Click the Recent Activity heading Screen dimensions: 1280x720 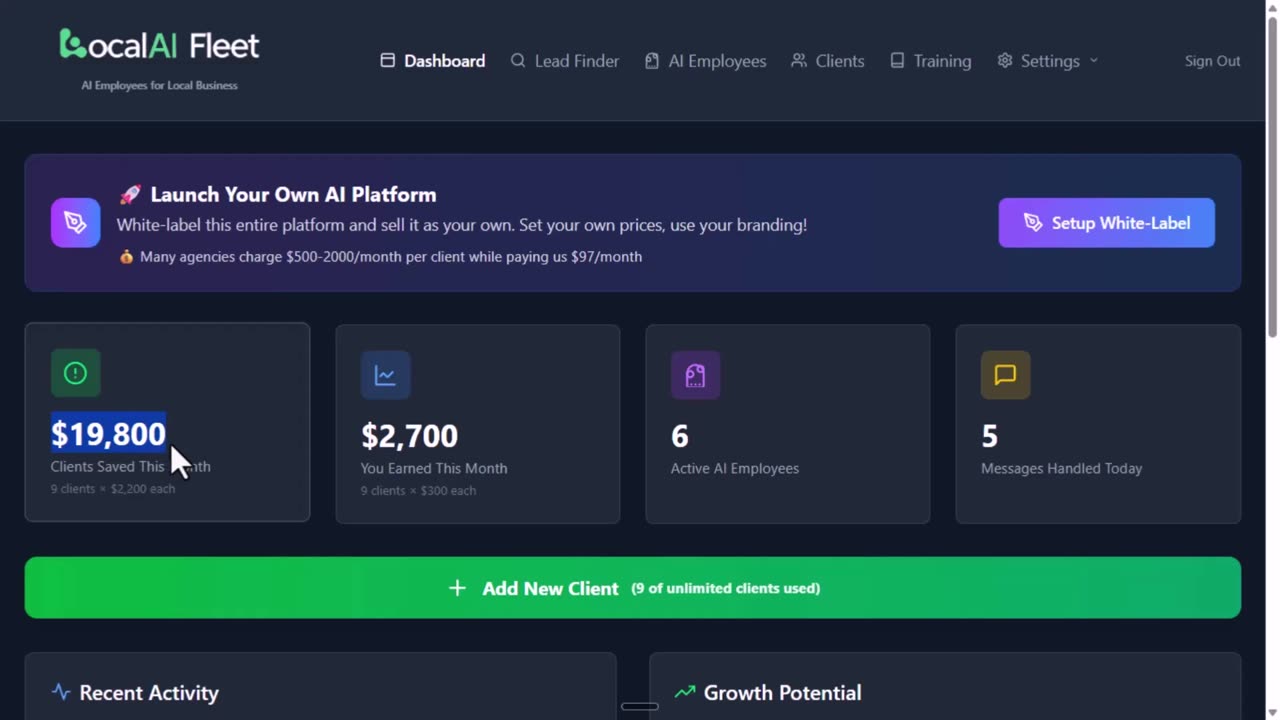(x=149, y=693)
